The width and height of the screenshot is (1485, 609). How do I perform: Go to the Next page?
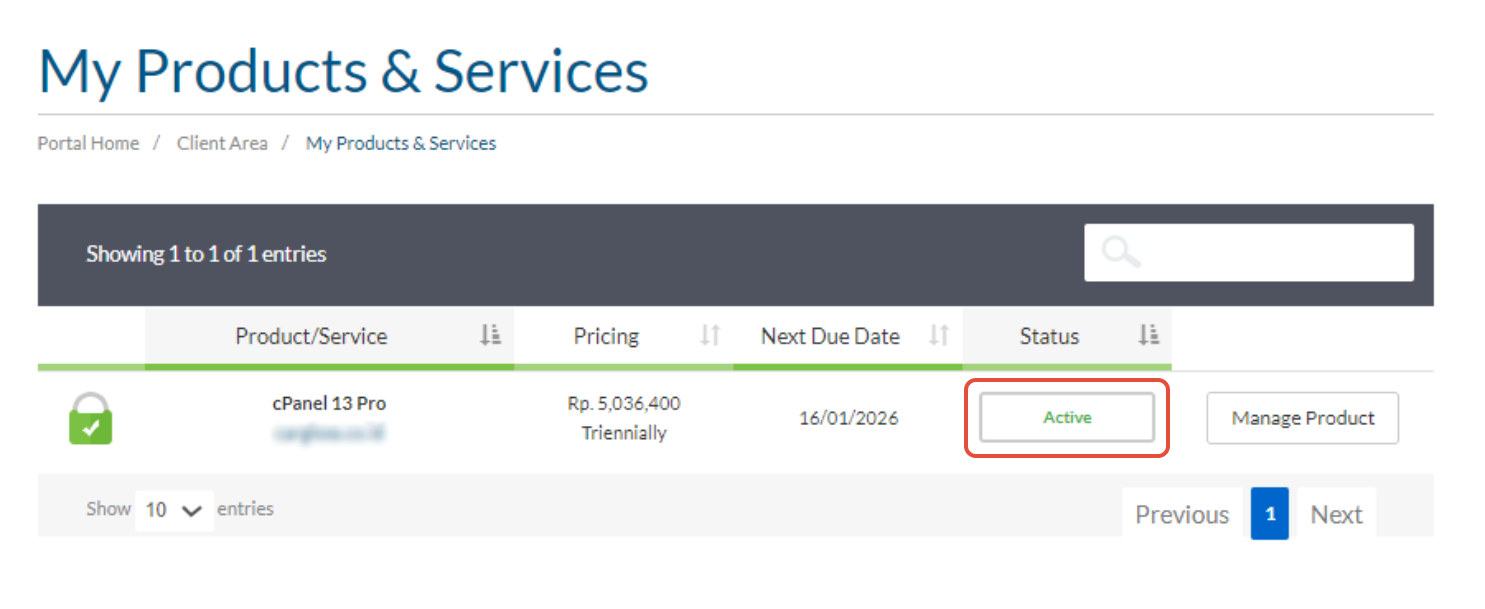[x=1336, y=514]
